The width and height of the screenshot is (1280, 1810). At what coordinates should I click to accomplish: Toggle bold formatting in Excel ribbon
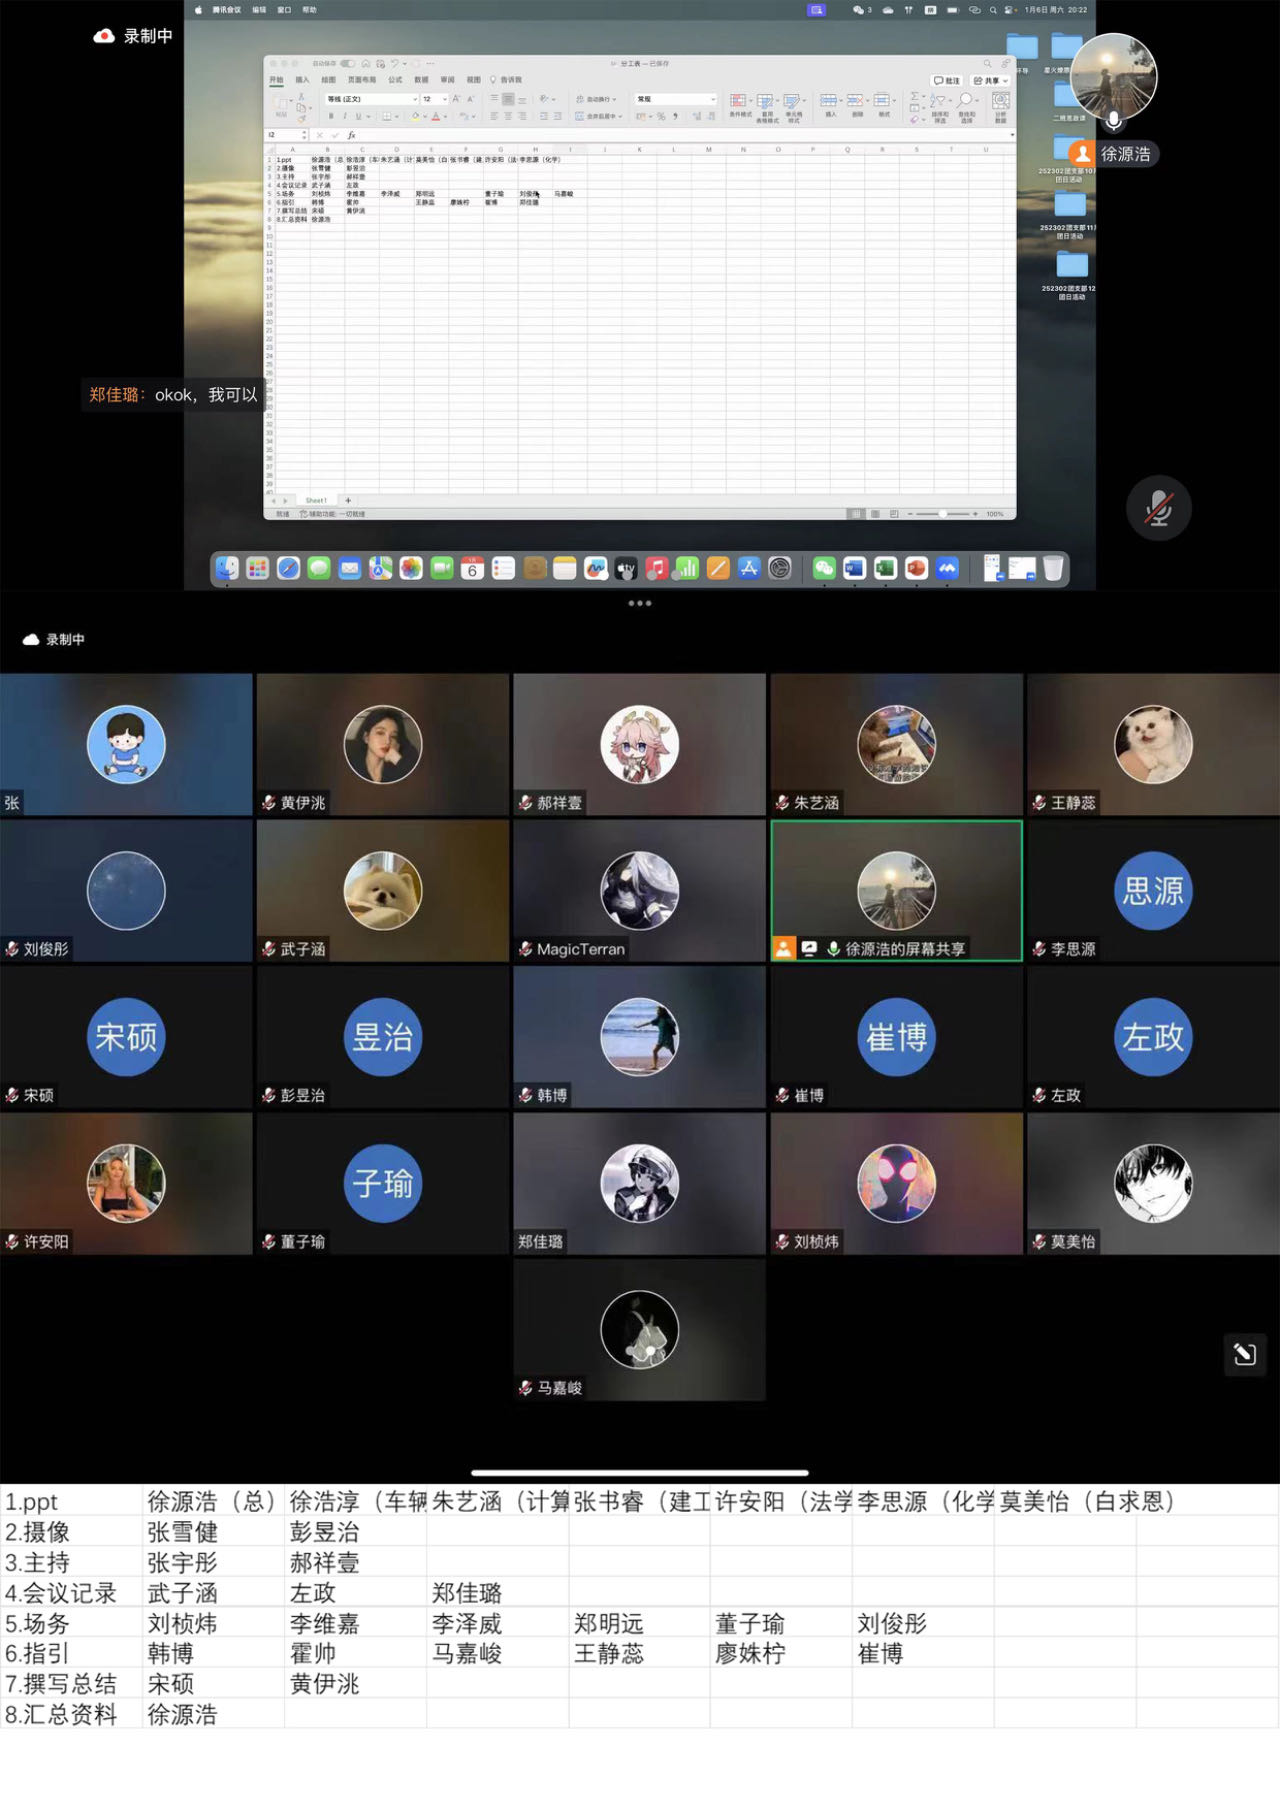tap(331, 117)
